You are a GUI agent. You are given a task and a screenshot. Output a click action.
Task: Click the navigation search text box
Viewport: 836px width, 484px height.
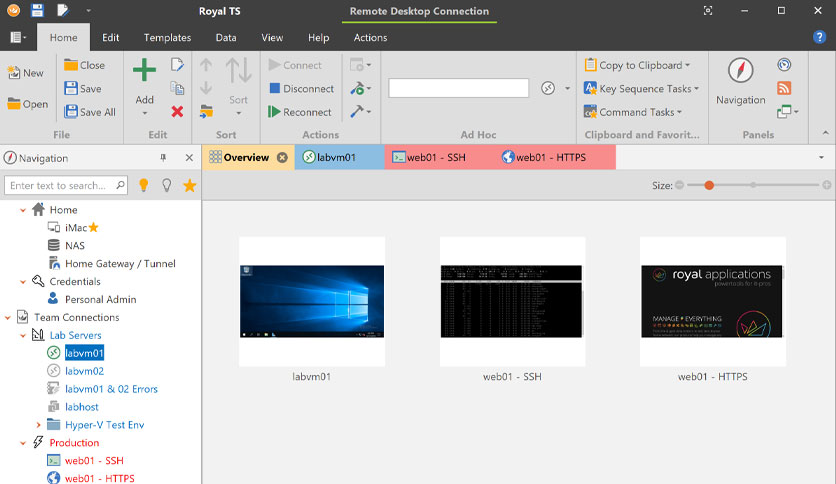tap(66, 185)
